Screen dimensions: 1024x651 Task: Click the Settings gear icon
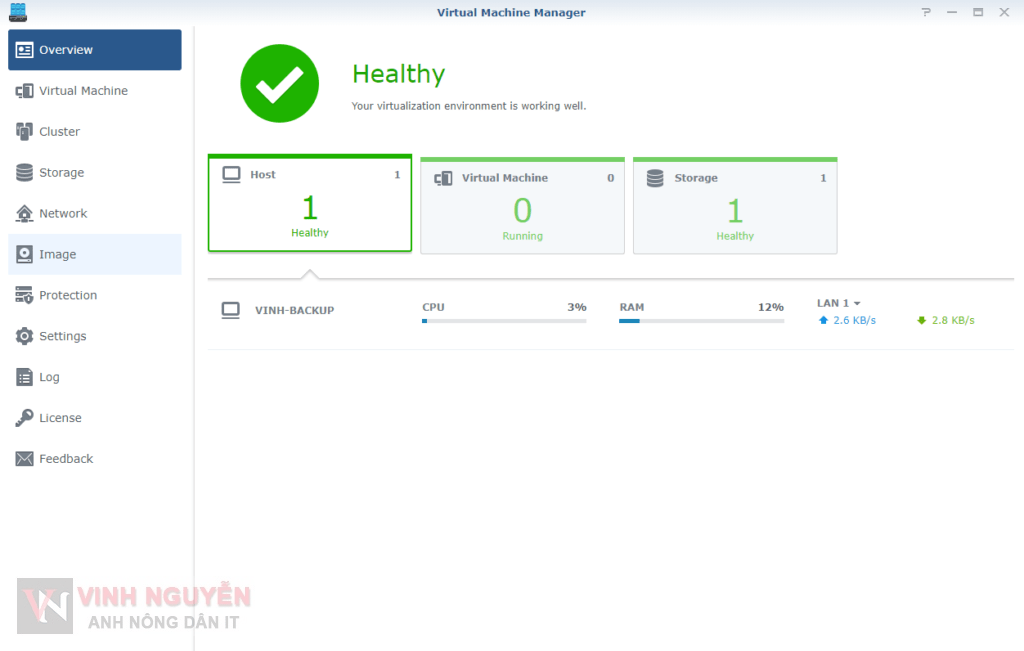click(x=25, y=337)
